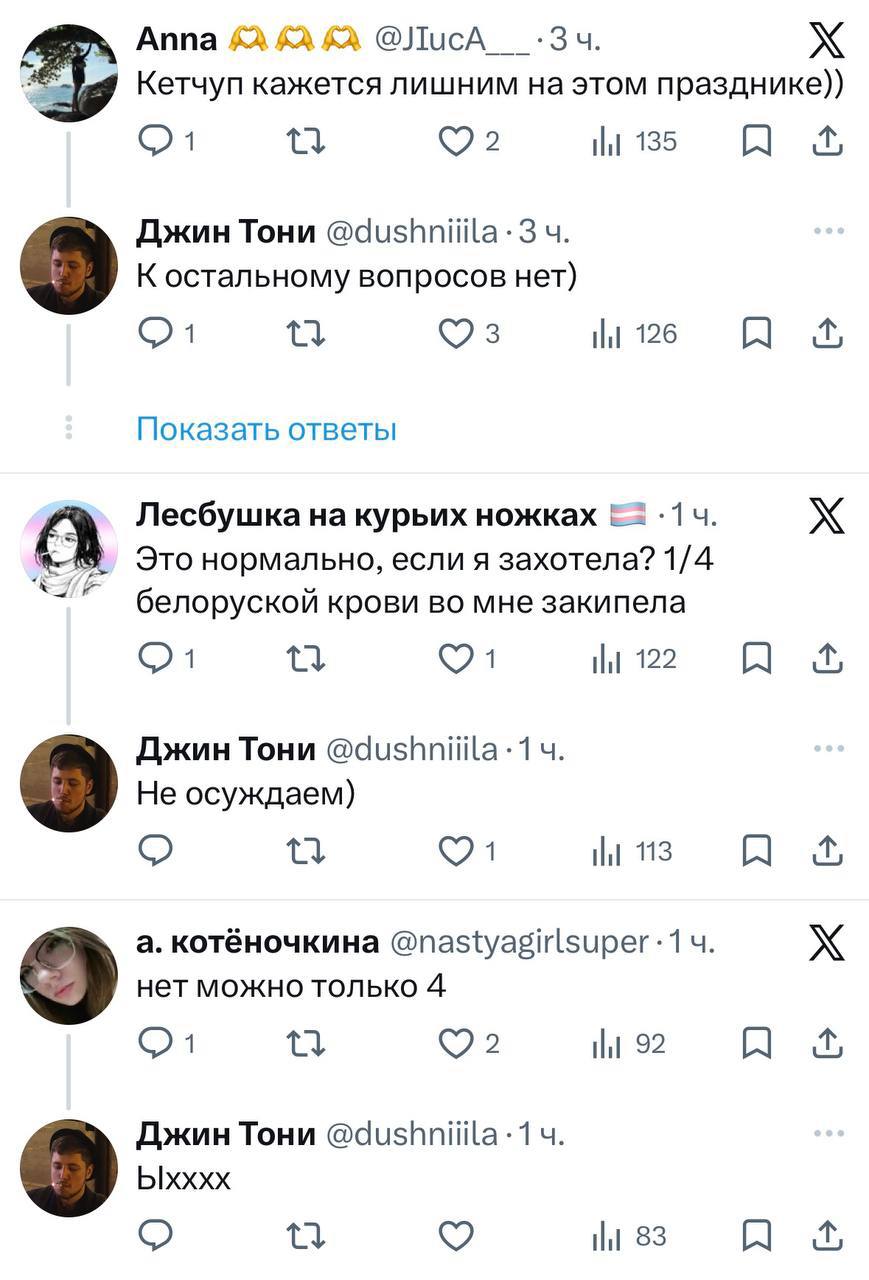
Task: Open Anna's avatar photo
Action: click(x=69, y=72)
